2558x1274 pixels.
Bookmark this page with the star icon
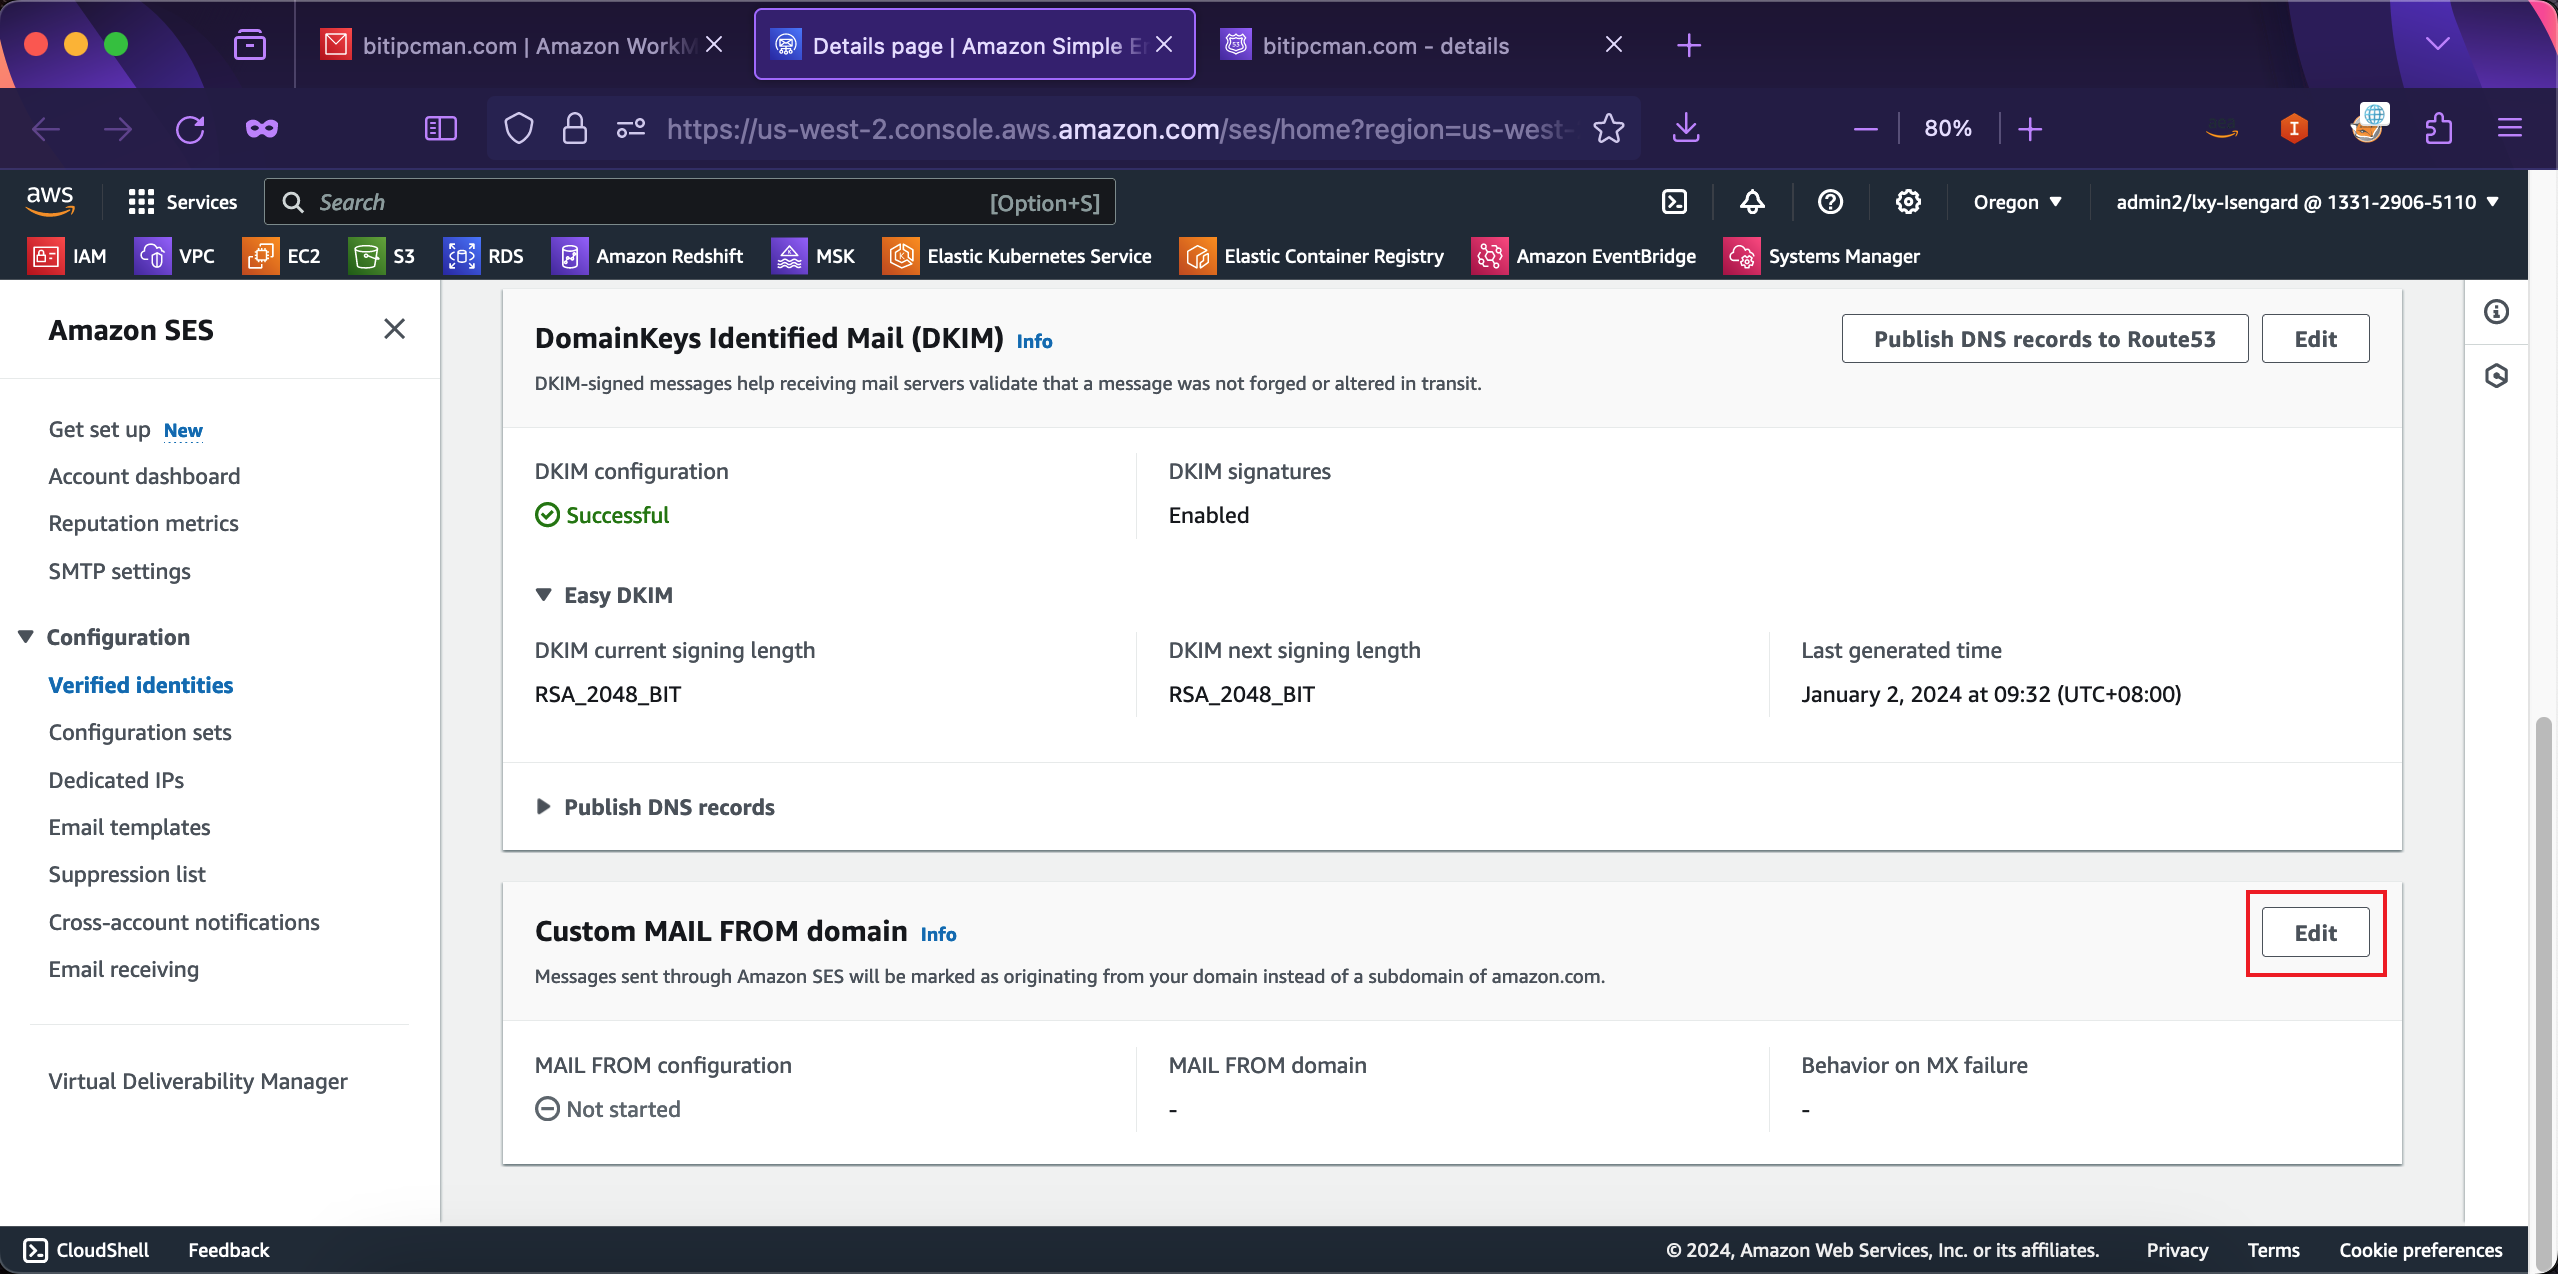click(x=1609, y=129)
